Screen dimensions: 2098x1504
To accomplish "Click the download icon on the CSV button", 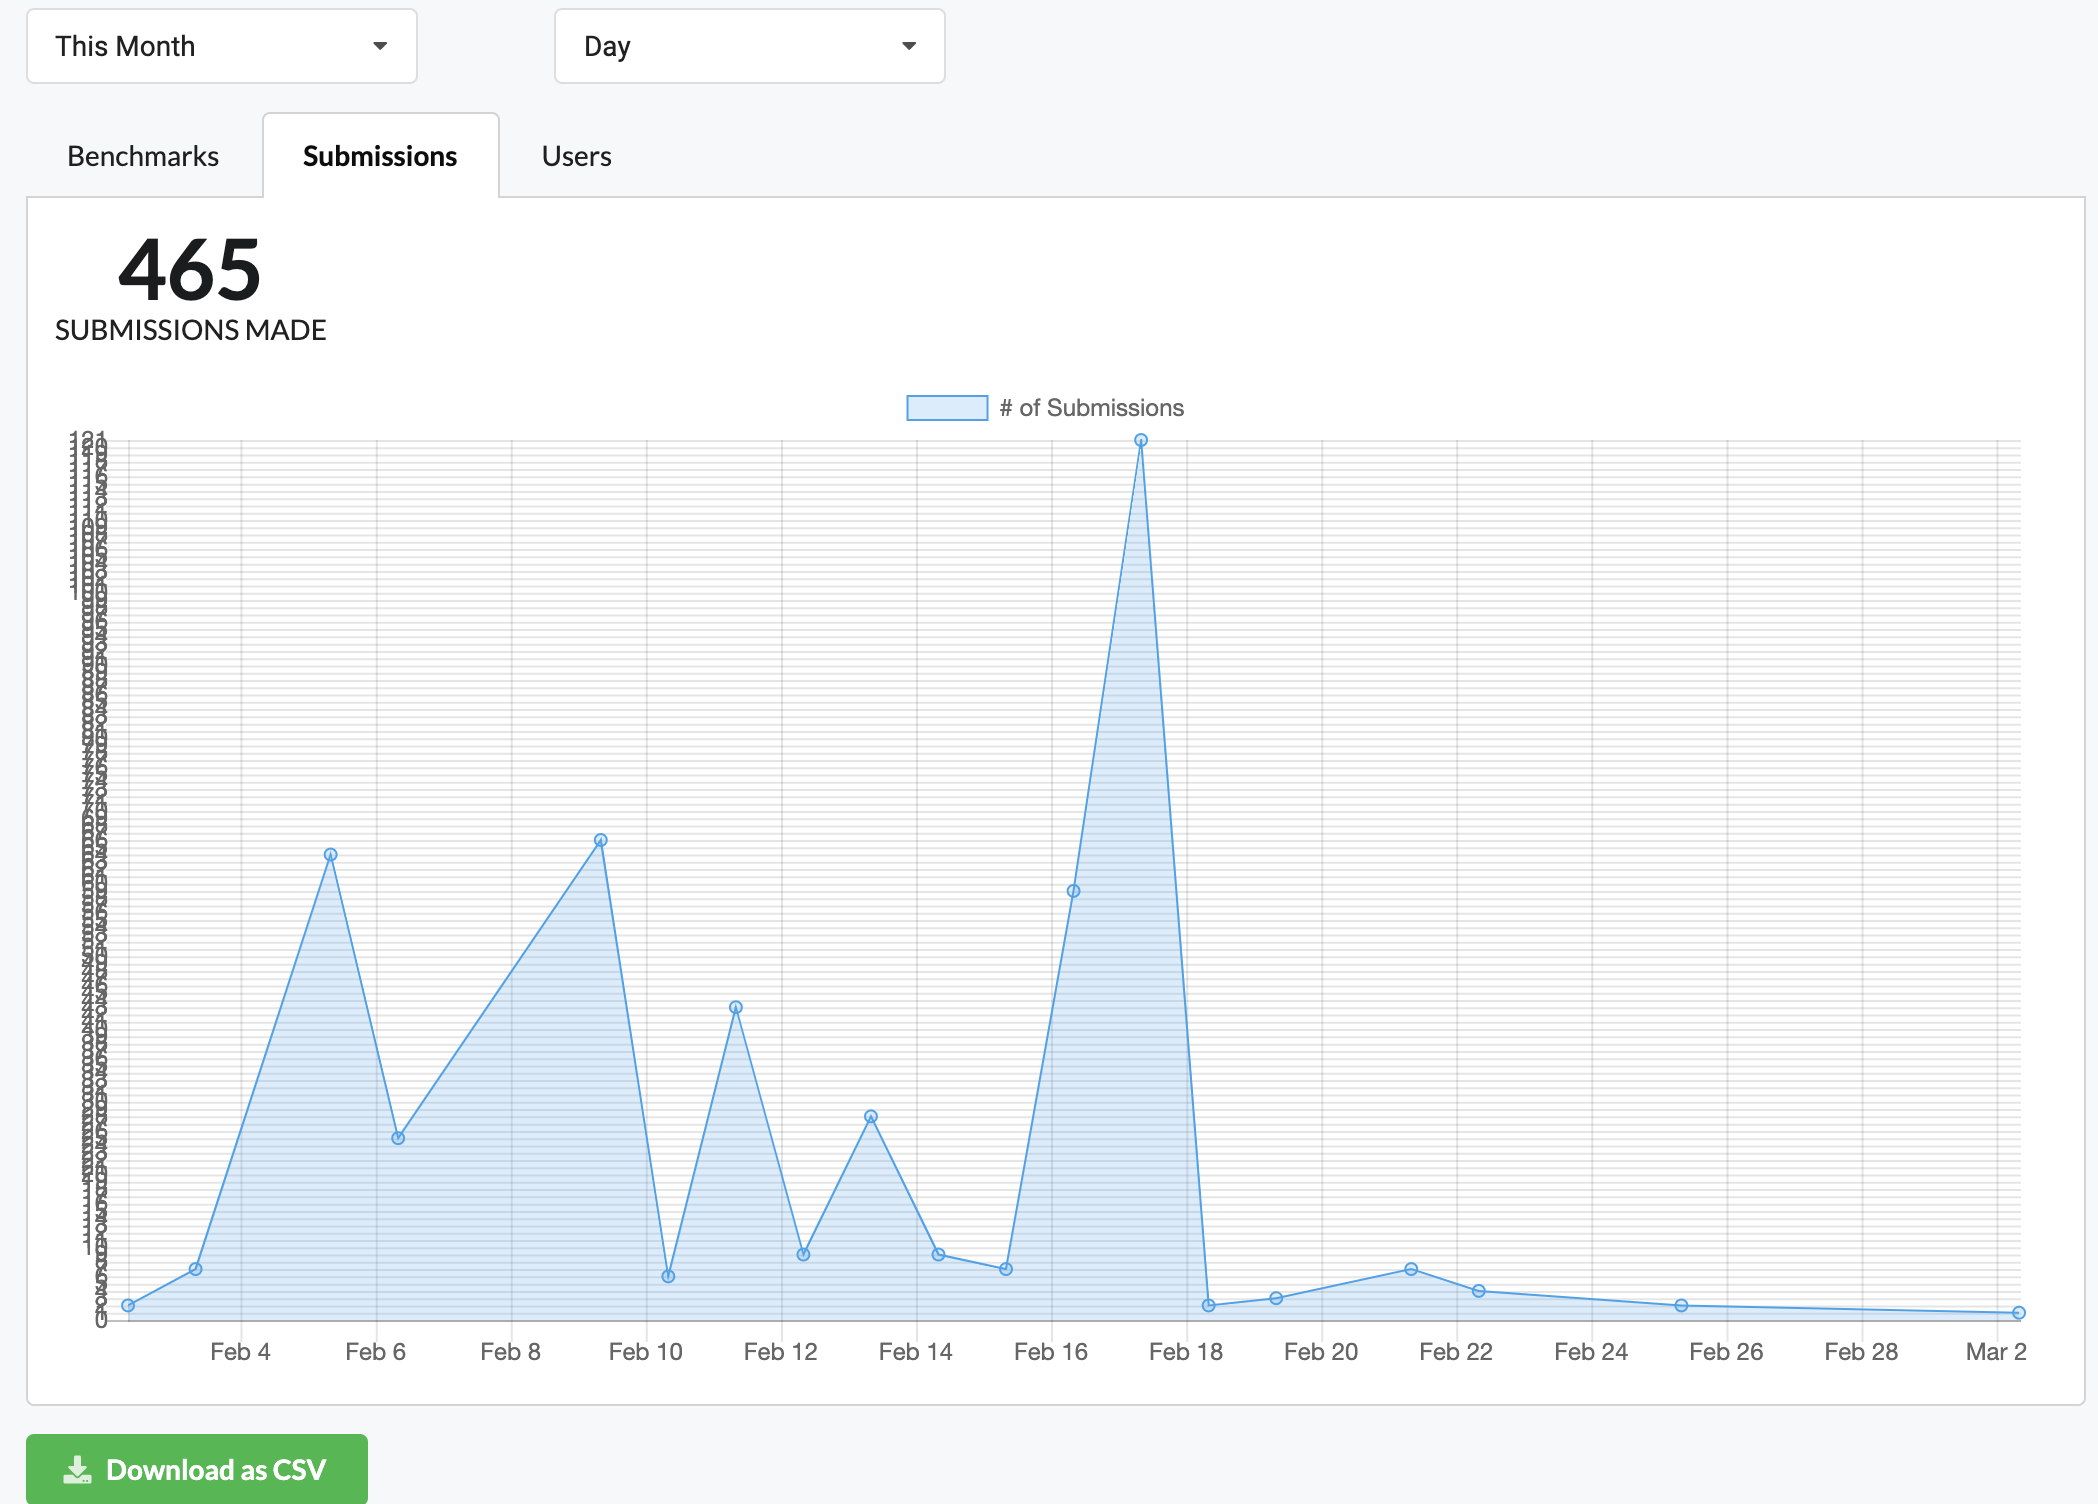I will pyautogui.click(x=78, y=1469).
